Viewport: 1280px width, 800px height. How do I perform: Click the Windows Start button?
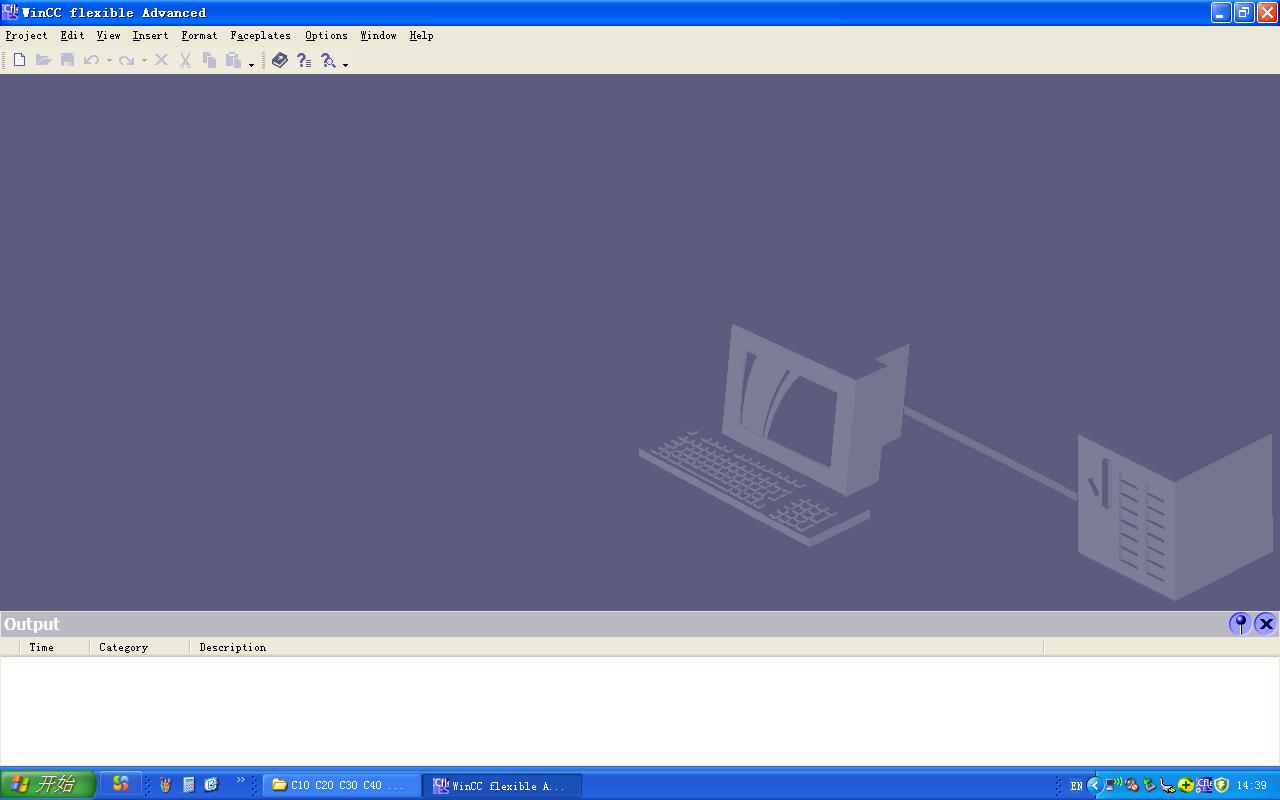coord(48,785)
